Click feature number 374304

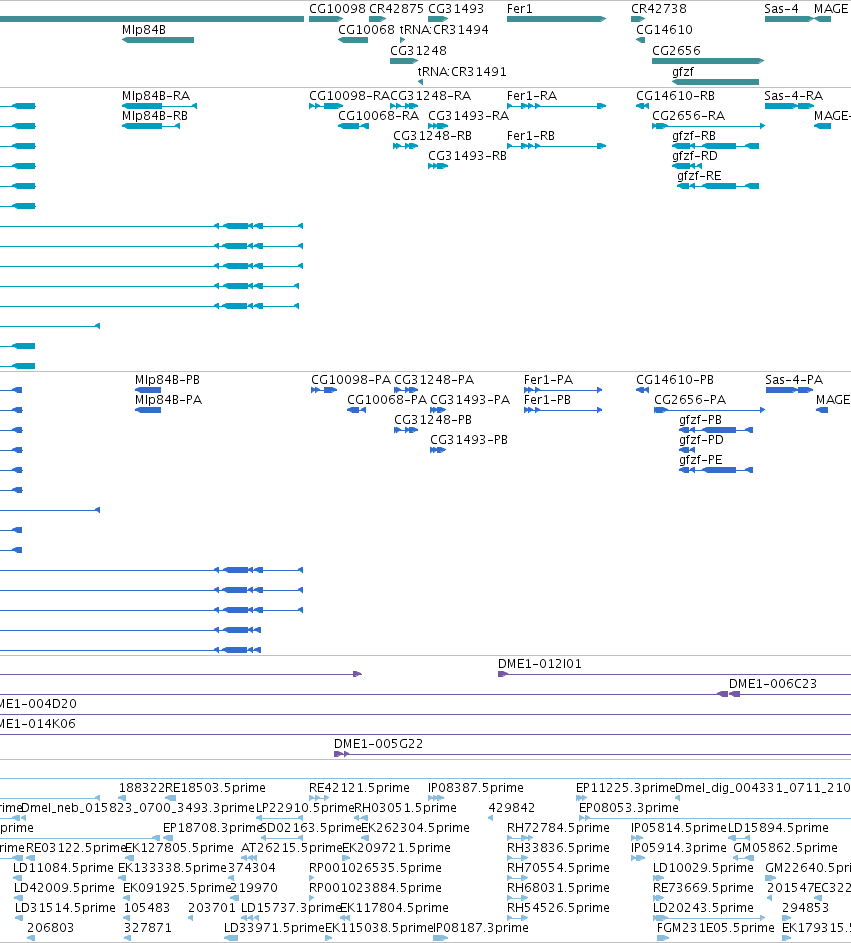pos(251,868)
